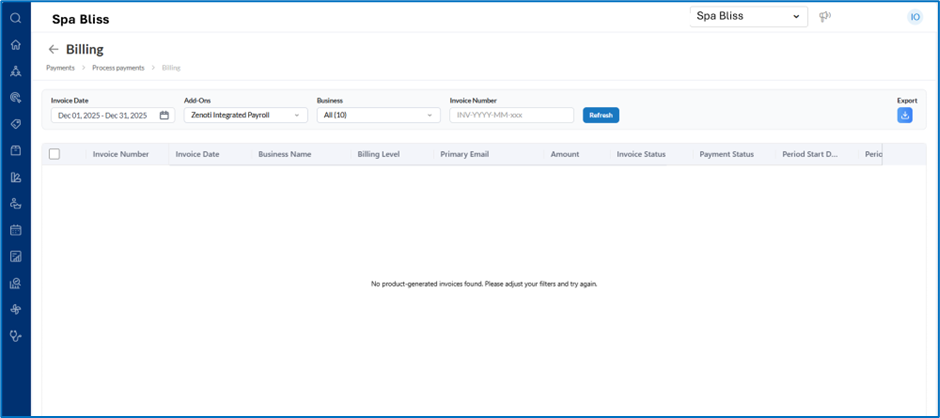This screenshot has height=418, width=940.
Task: Sort by Period Start D... column header
Action: tap(810, 154)
